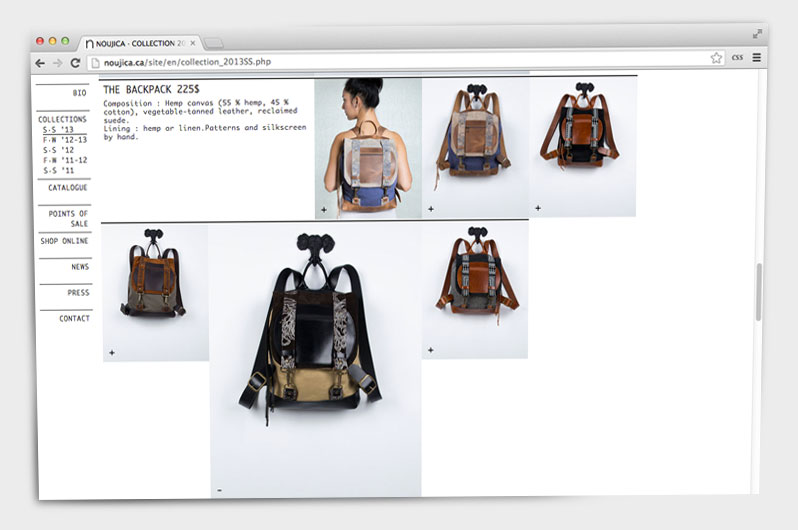Open the CONTACT page
This screenshot has height=530, width=798.
click(x=74, y=319)
